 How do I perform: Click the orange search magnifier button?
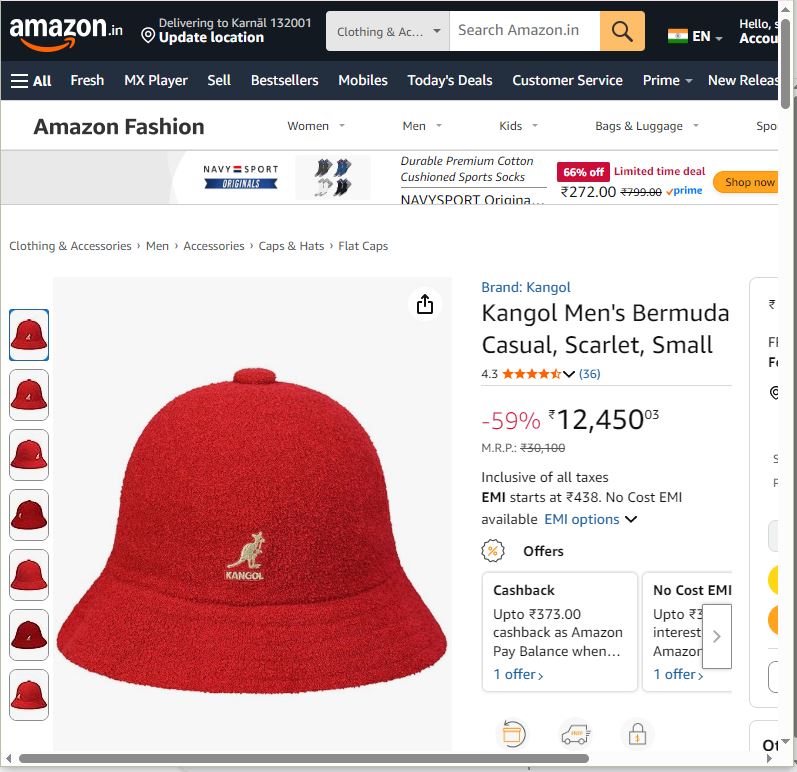click(x=622, y=32)
